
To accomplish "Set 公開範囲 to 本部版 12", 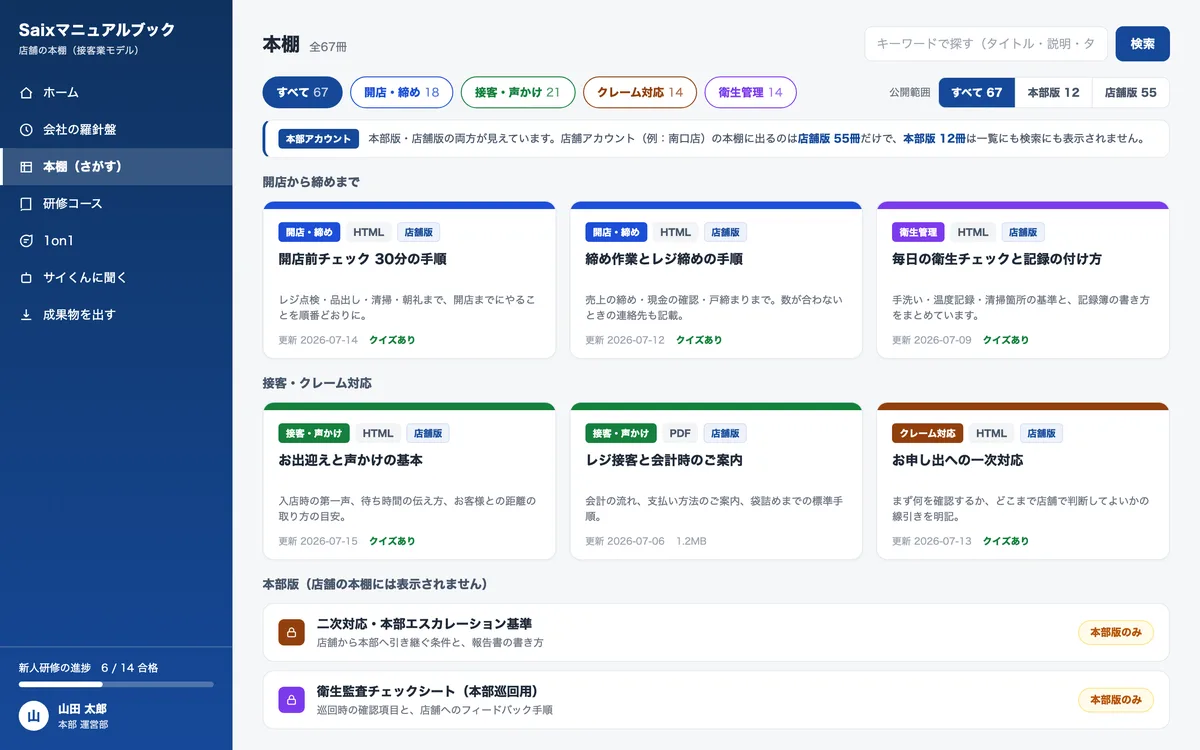I will tap(1053, 92).
